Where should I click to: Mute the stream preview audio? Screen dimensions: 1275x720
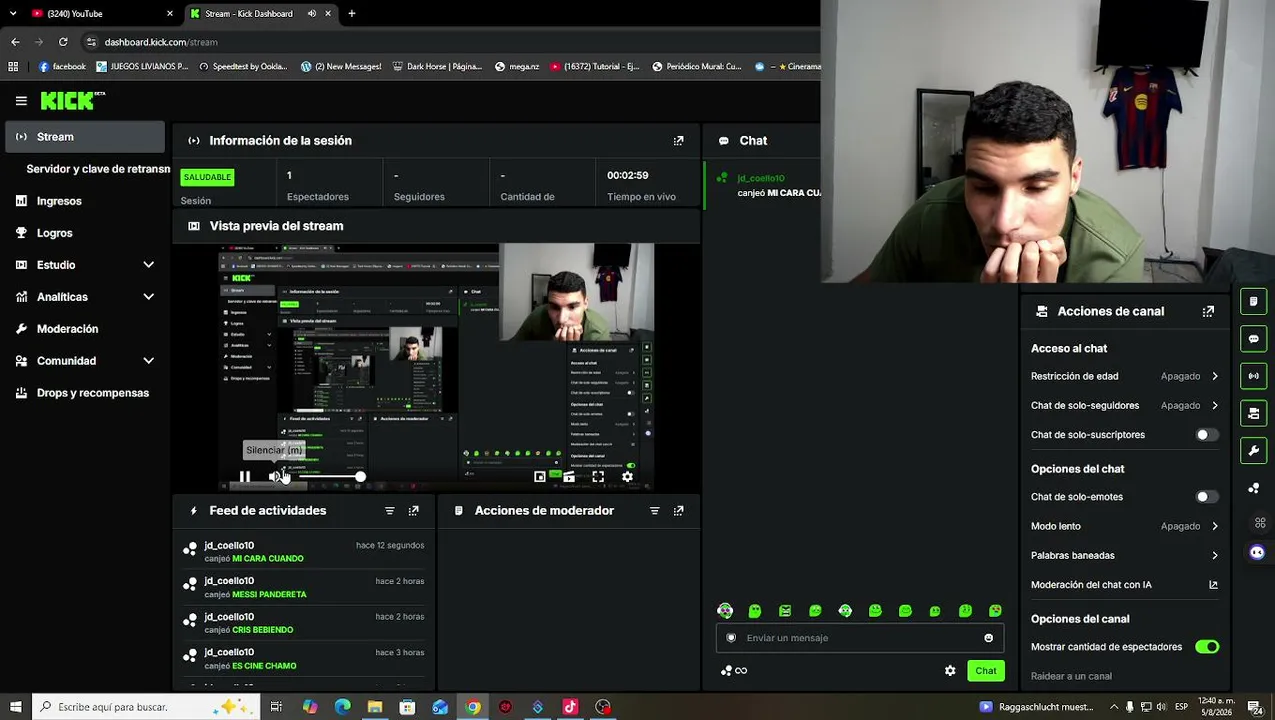275,477
